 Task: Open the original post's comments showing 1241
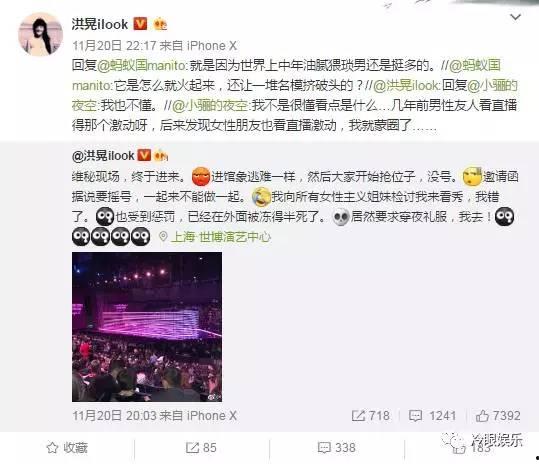432,416
